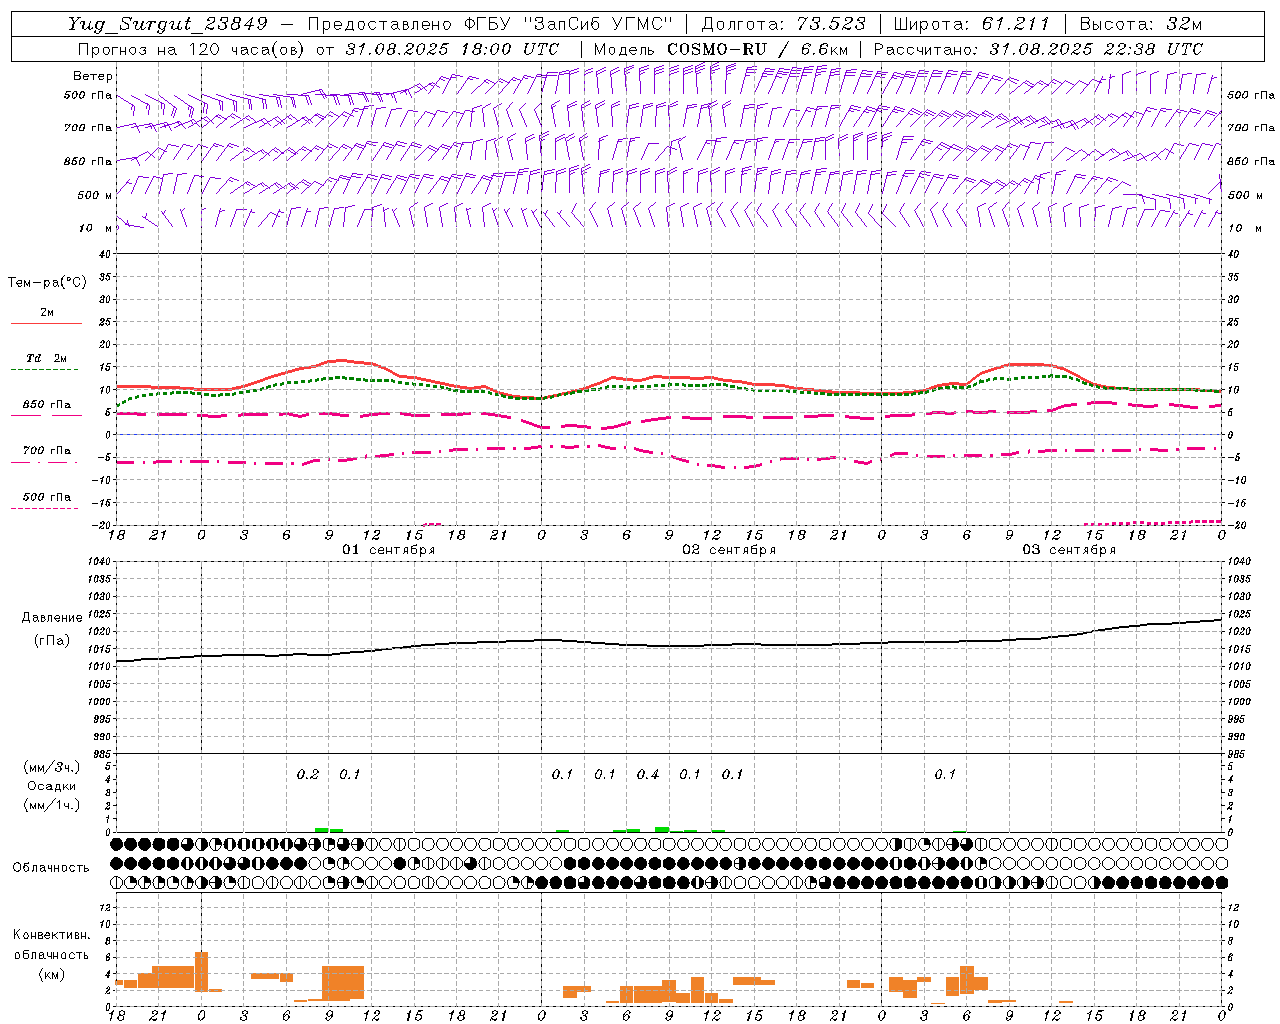Select the ЗапСиб УГМС provider text
This screenshot has width=1280, height=1024.
[x=598, y=24]
